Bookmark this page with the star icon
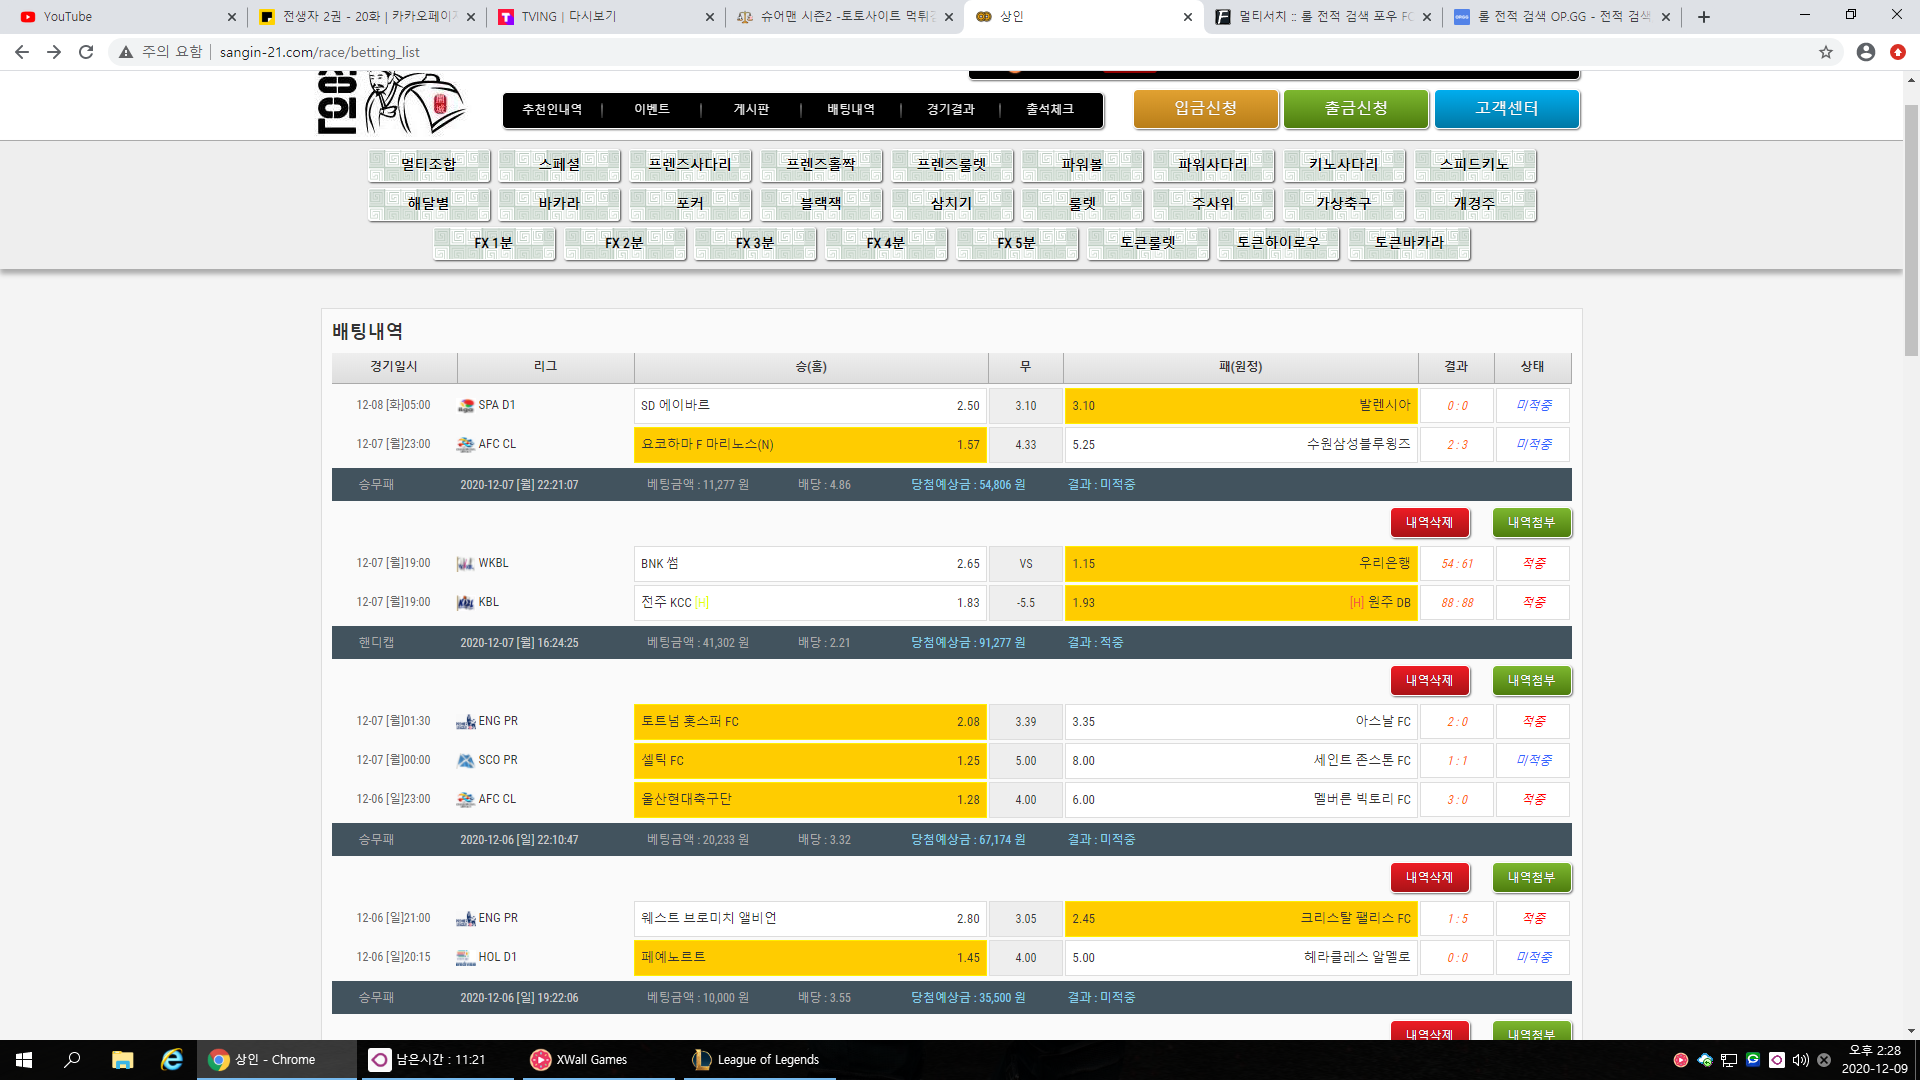This screenshot has width=1920, height=1080. [x=1826, y=52]
